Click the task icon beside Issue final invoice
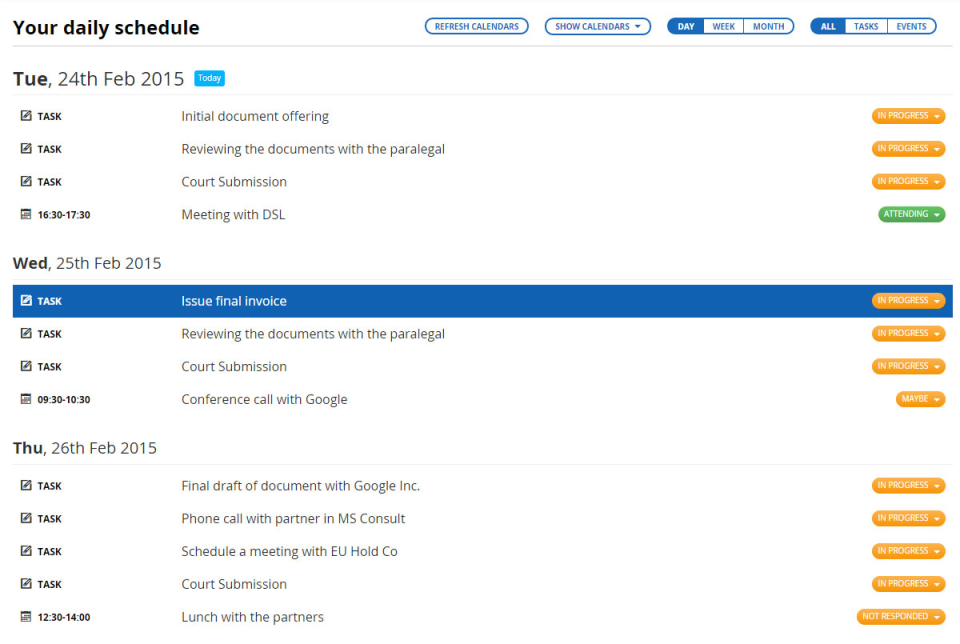 point(25,300)
